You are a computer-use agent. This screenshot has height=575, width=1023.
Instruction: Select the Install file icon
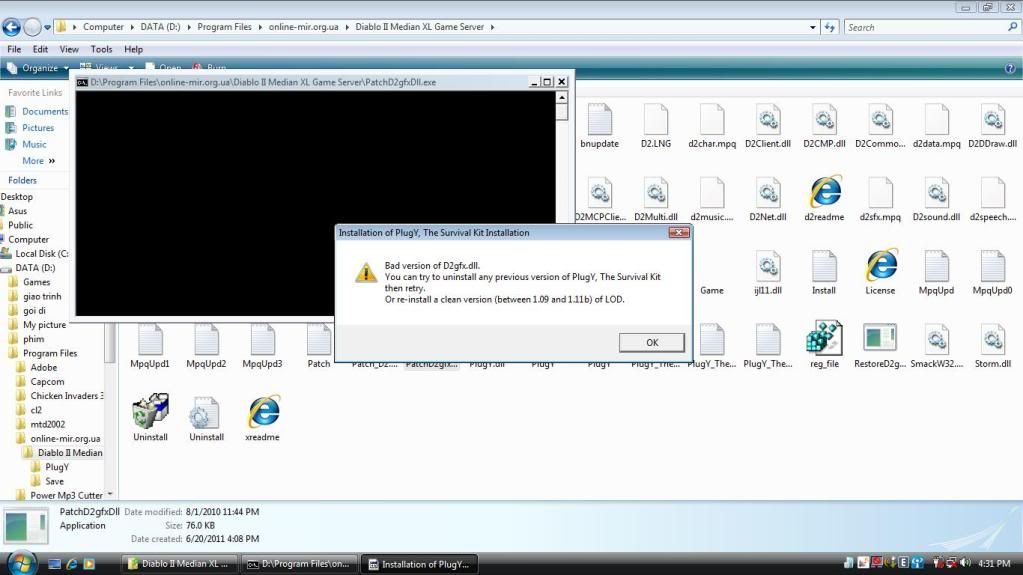click(824, 266)
